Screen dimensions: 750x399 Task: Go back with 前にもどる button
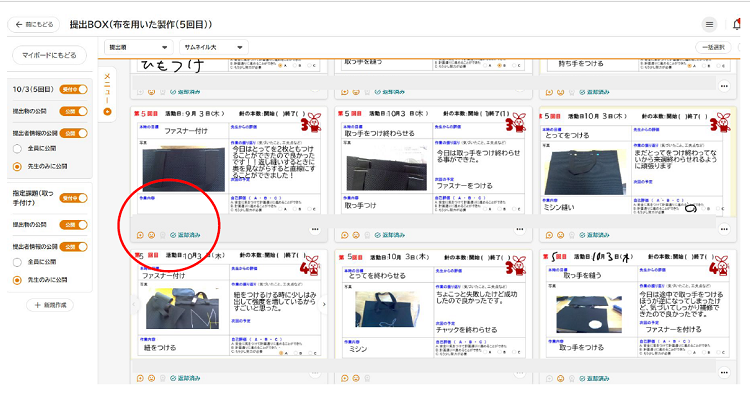33,24
